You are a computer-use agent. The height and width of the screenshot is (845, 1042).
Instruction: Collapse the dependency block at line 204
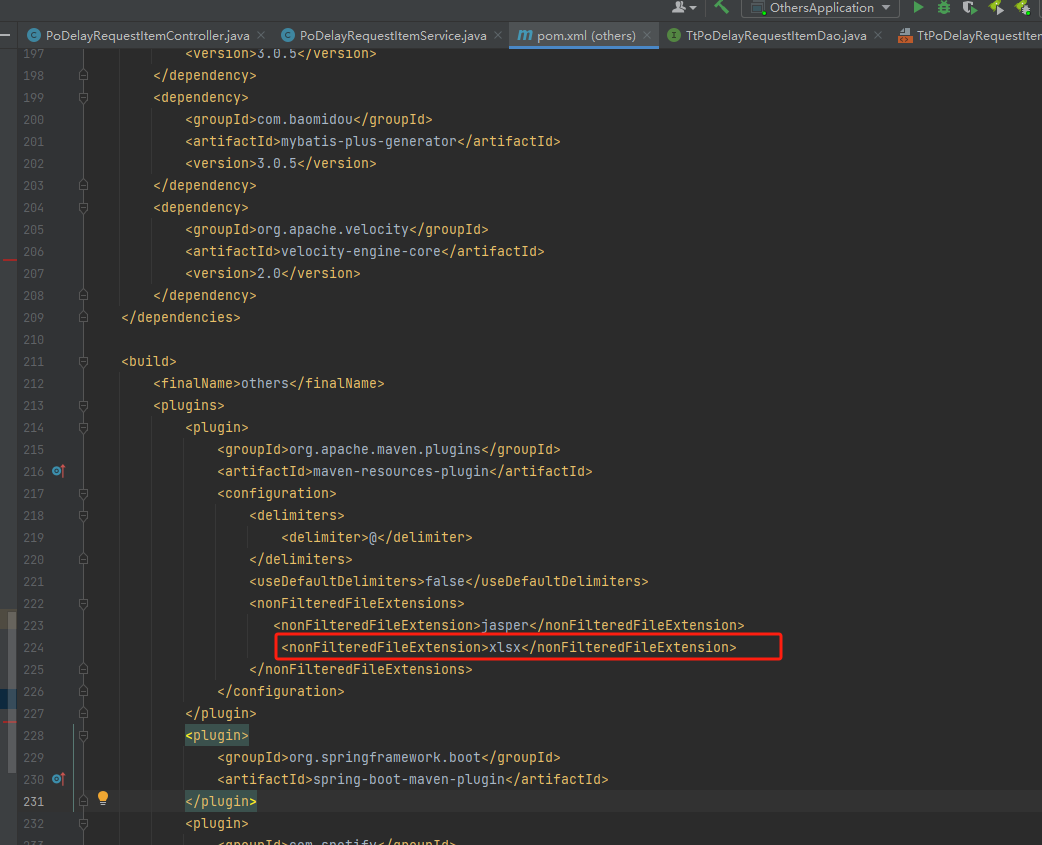tap(83, 208)
